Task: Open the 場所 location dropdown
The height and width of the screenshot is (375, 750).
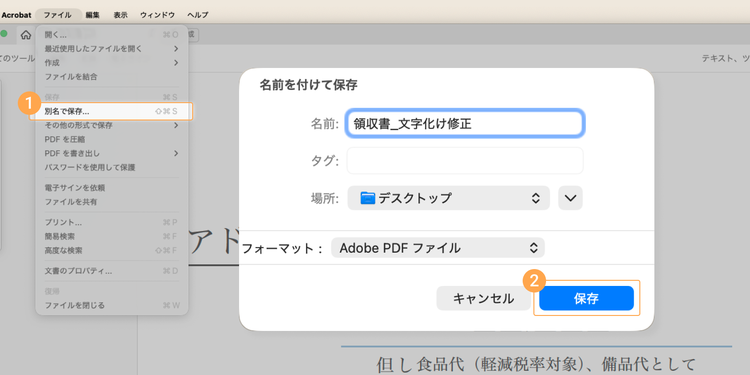Action: [449, 198]
